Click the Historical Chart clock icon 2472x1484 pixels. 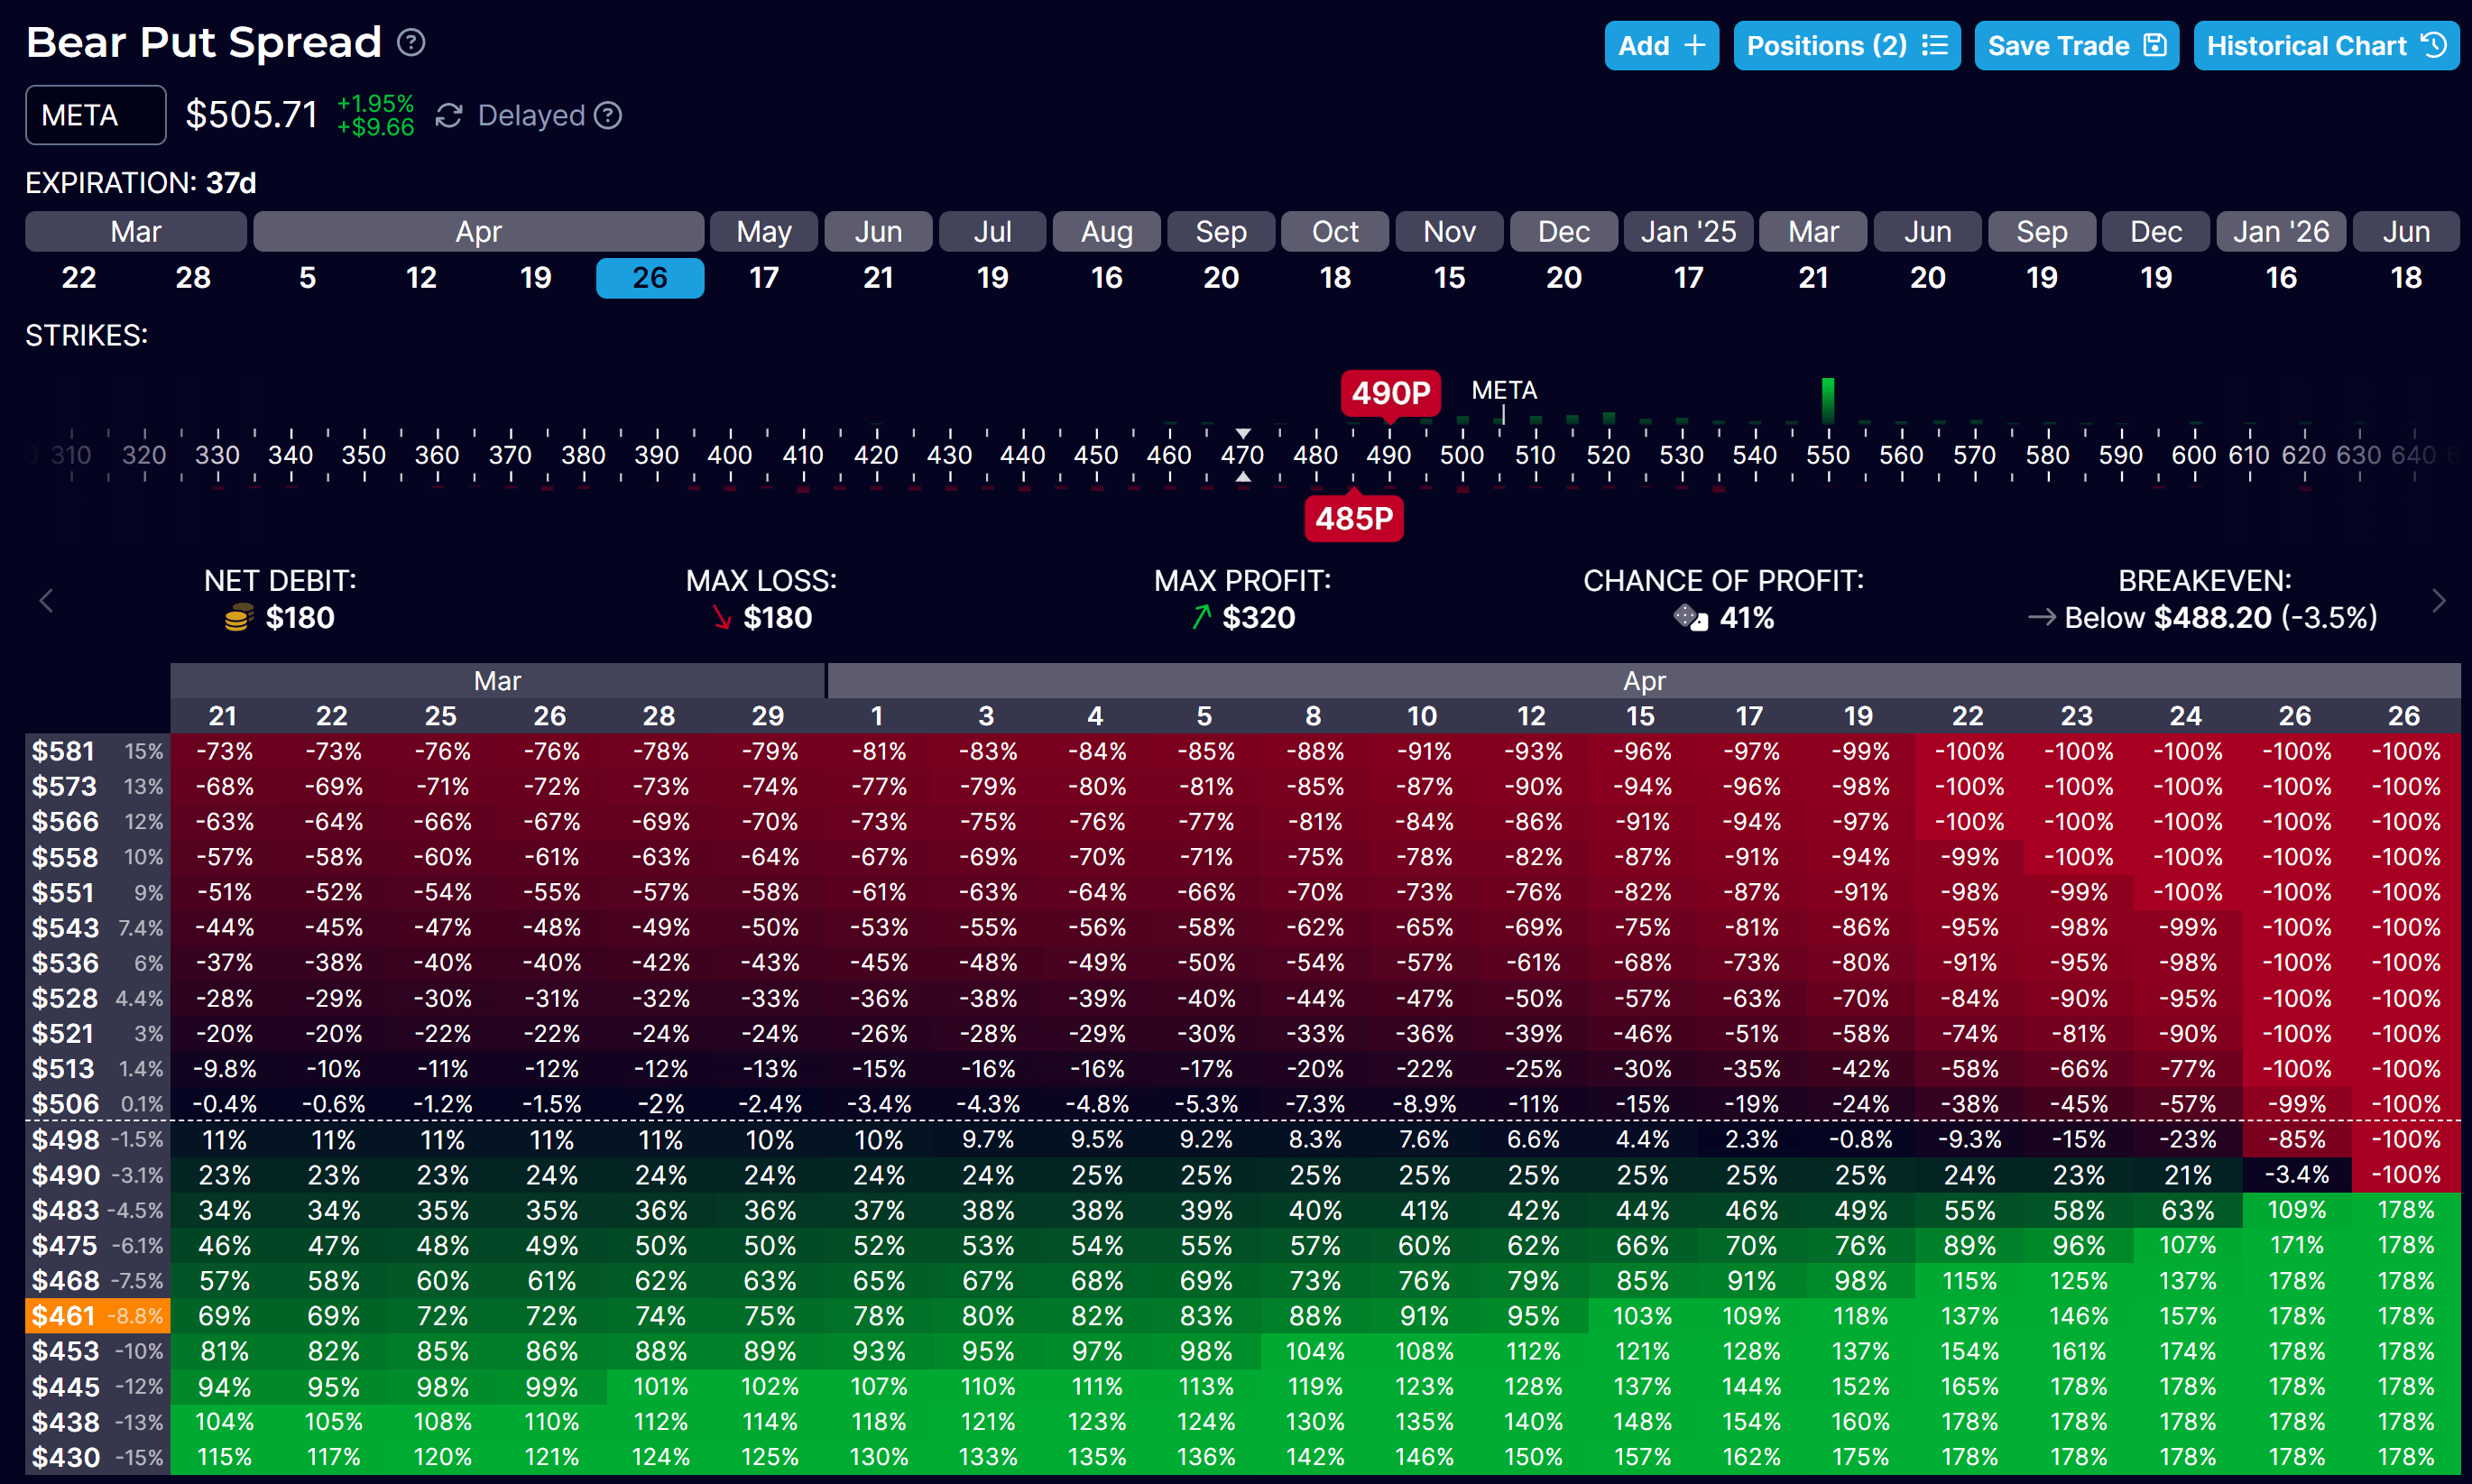(x=2433, y=46)
